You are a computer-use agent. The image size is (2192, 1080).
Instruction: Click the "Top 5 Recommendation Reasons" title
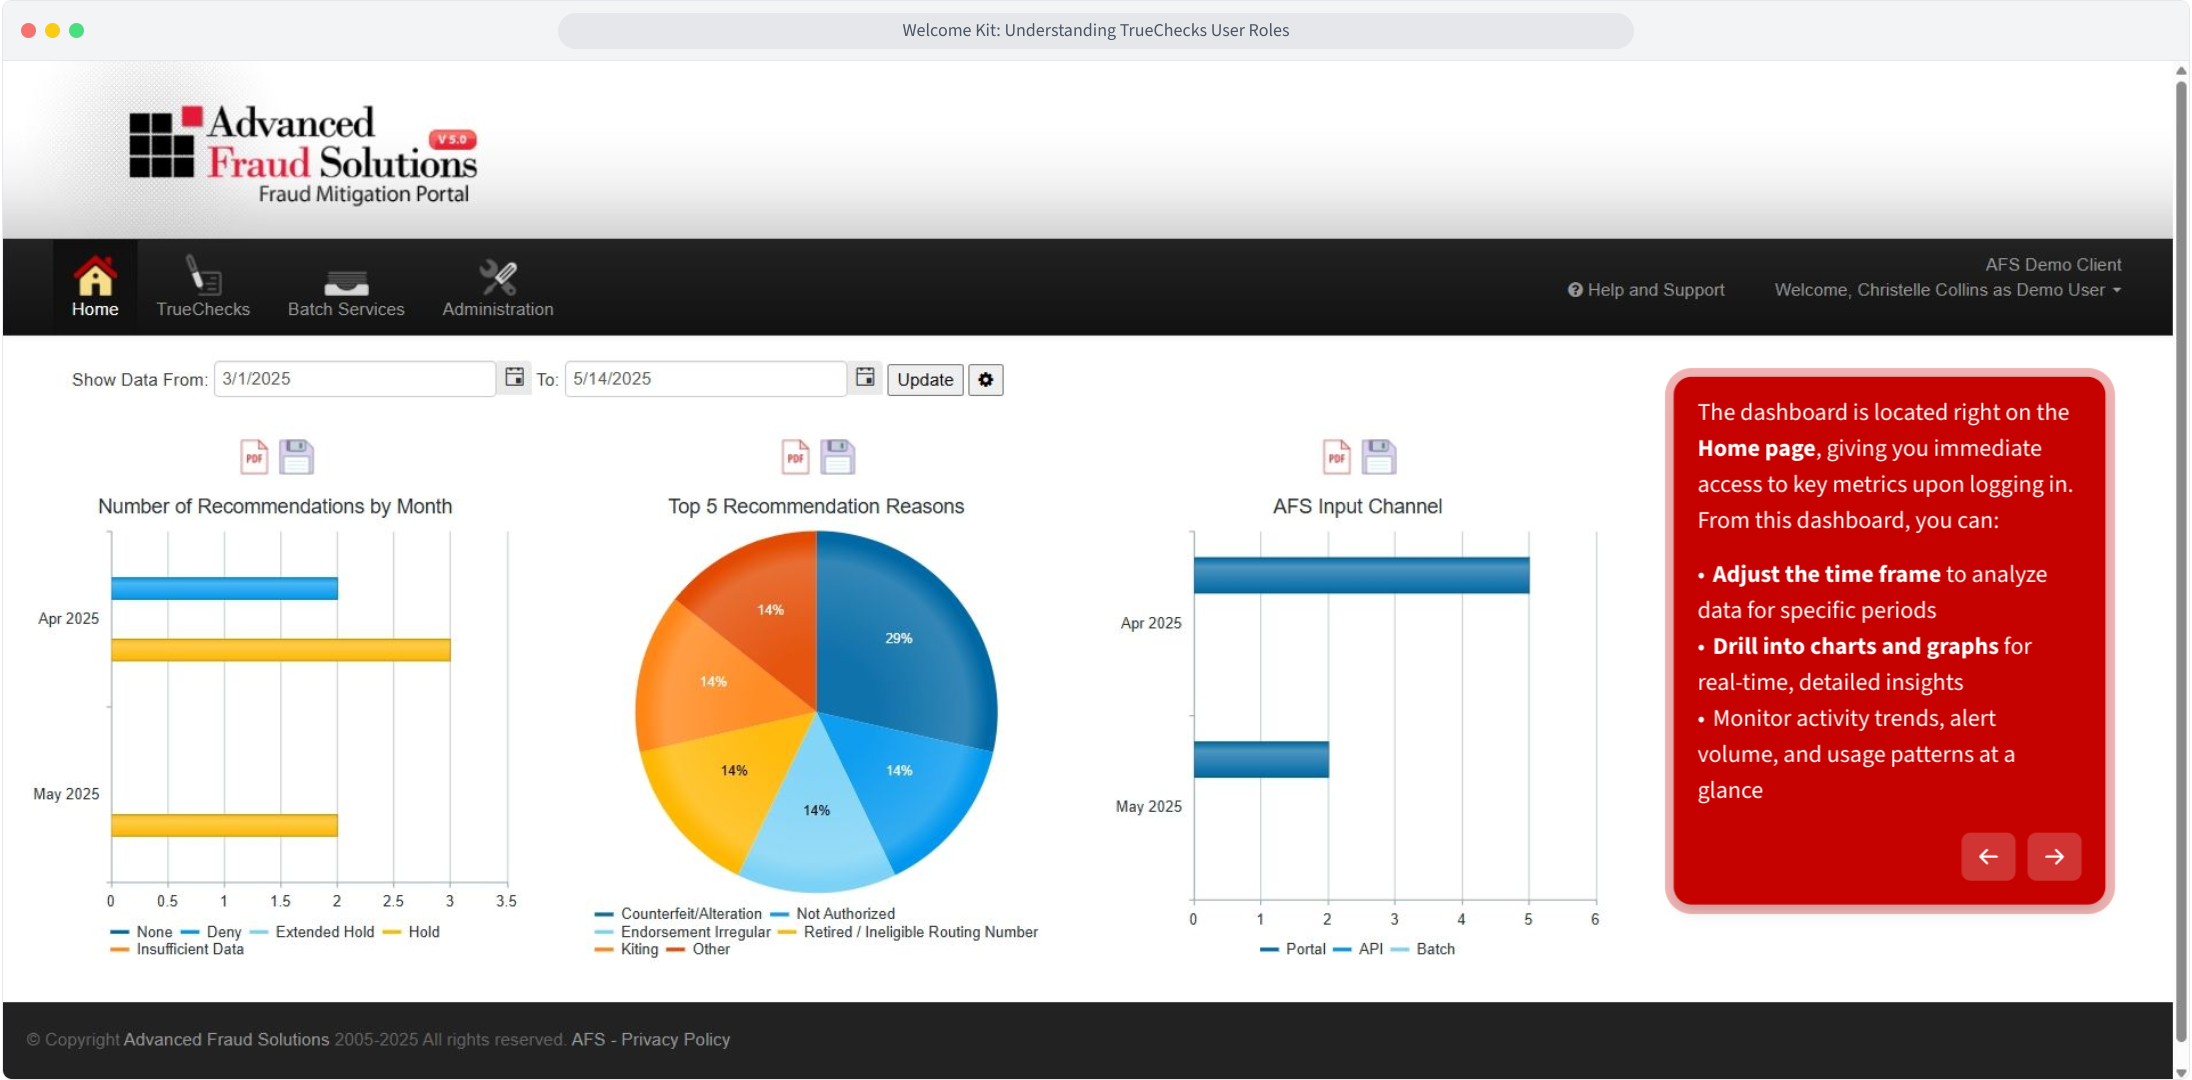(x=816, y=507)
